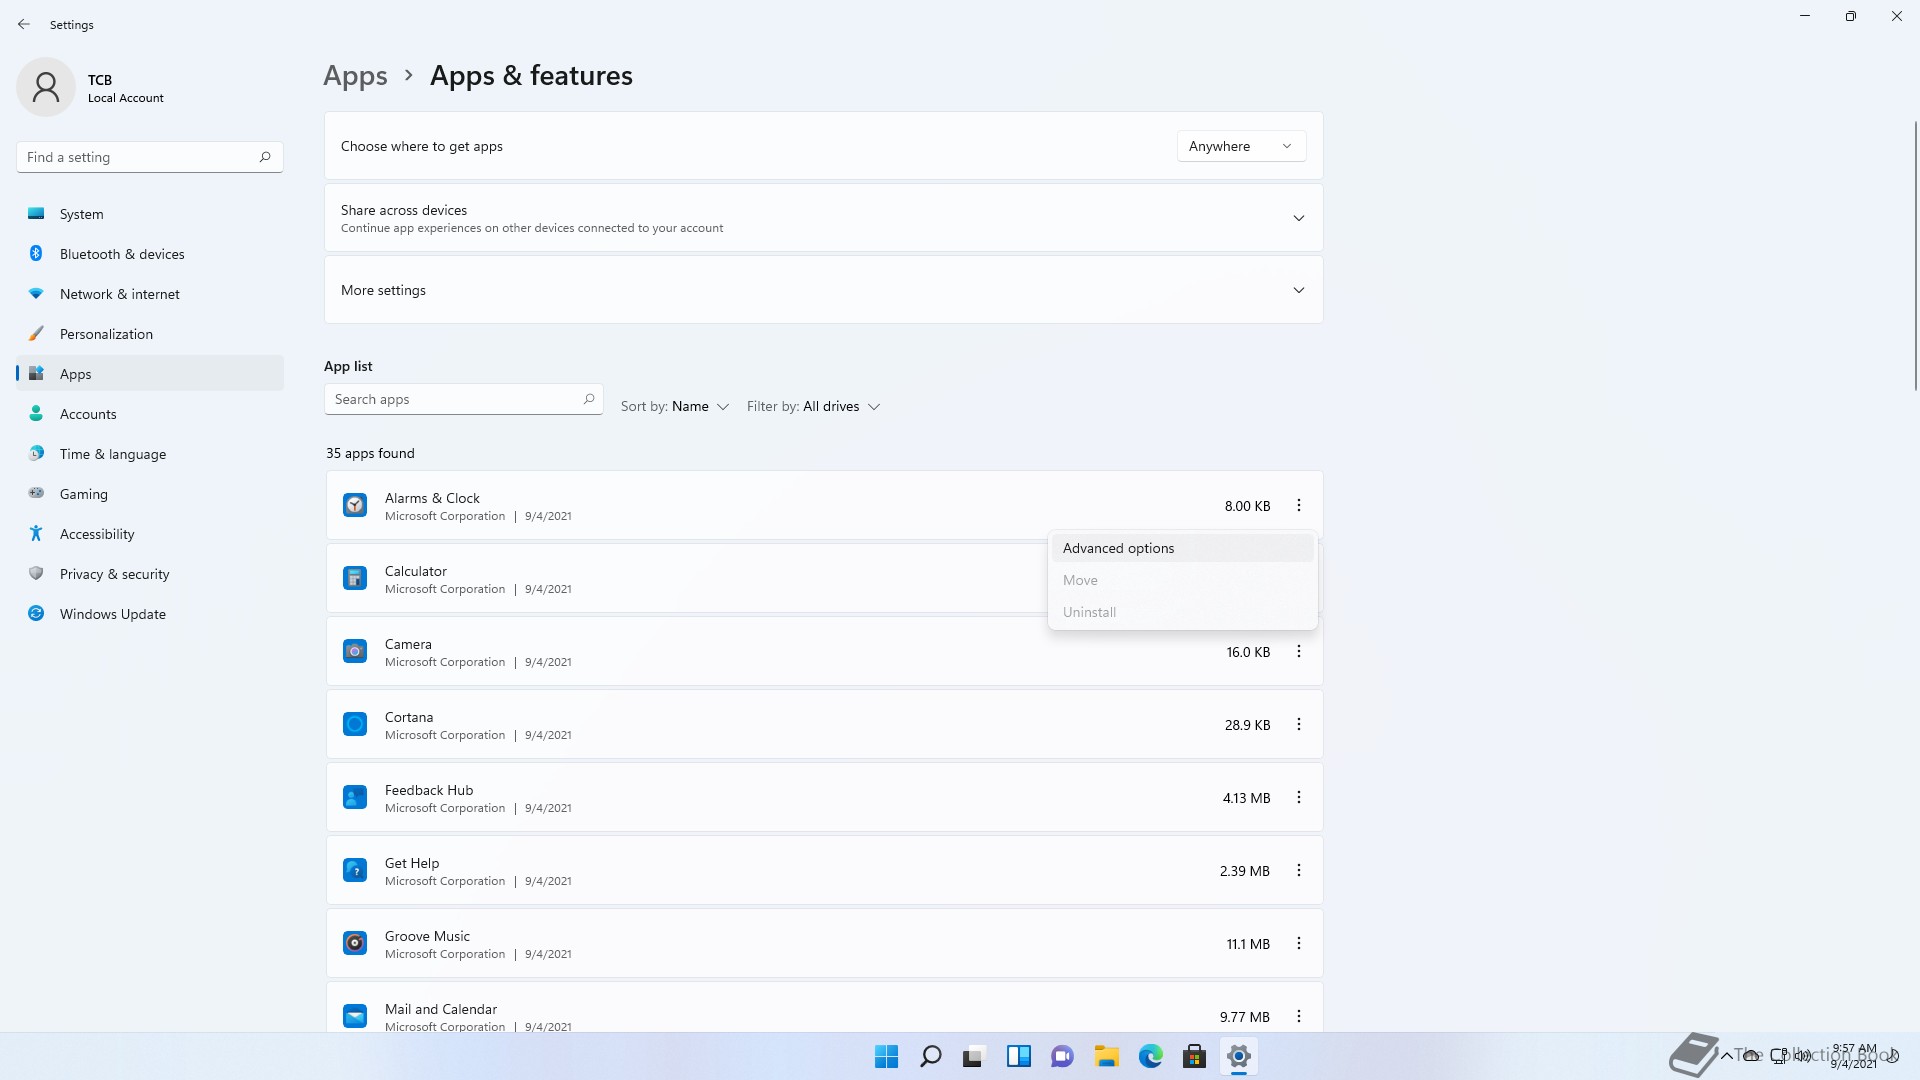Change Sort by Name dropdown

(675, 407)
